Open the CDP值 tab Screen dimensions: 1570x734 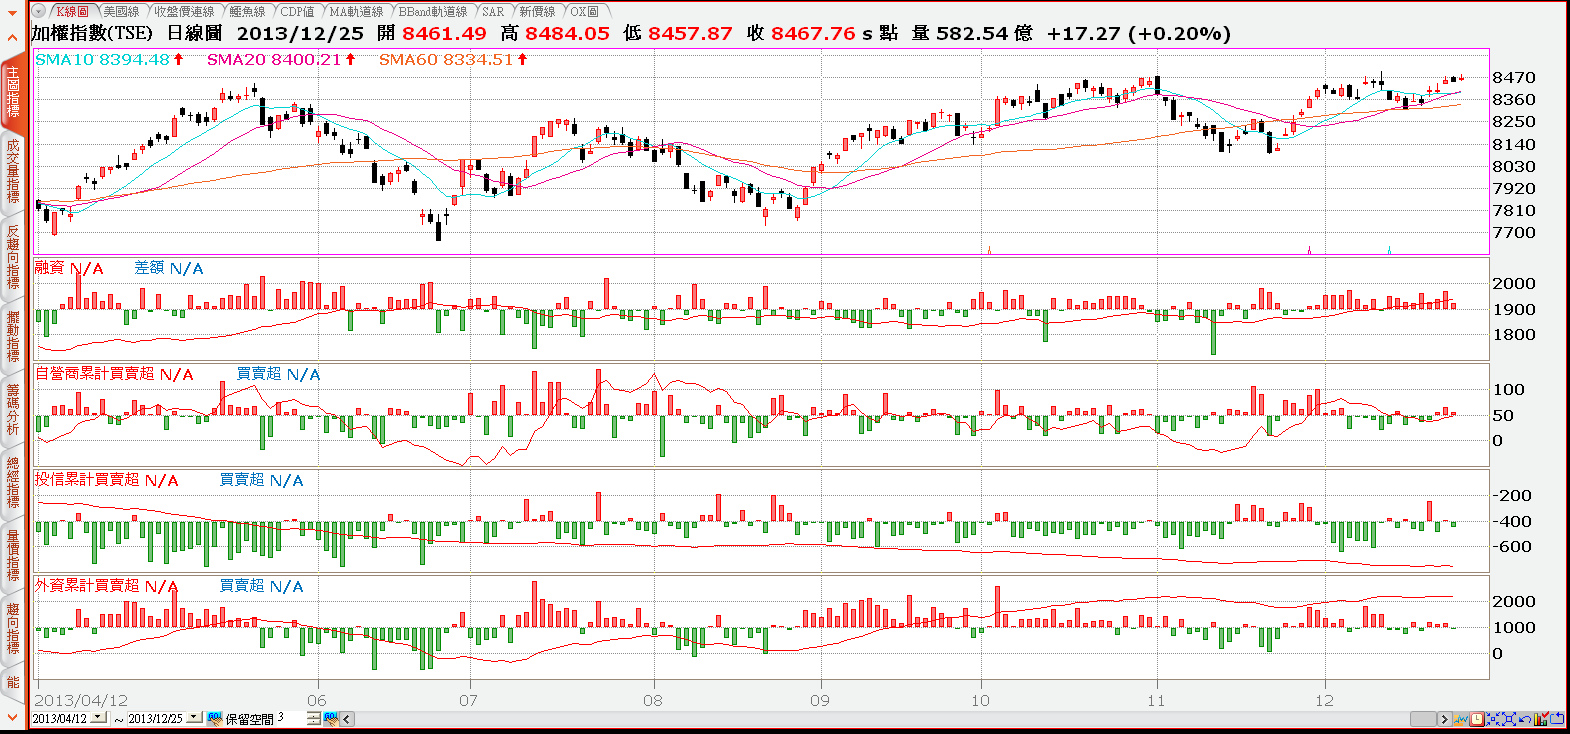point(297,11)
